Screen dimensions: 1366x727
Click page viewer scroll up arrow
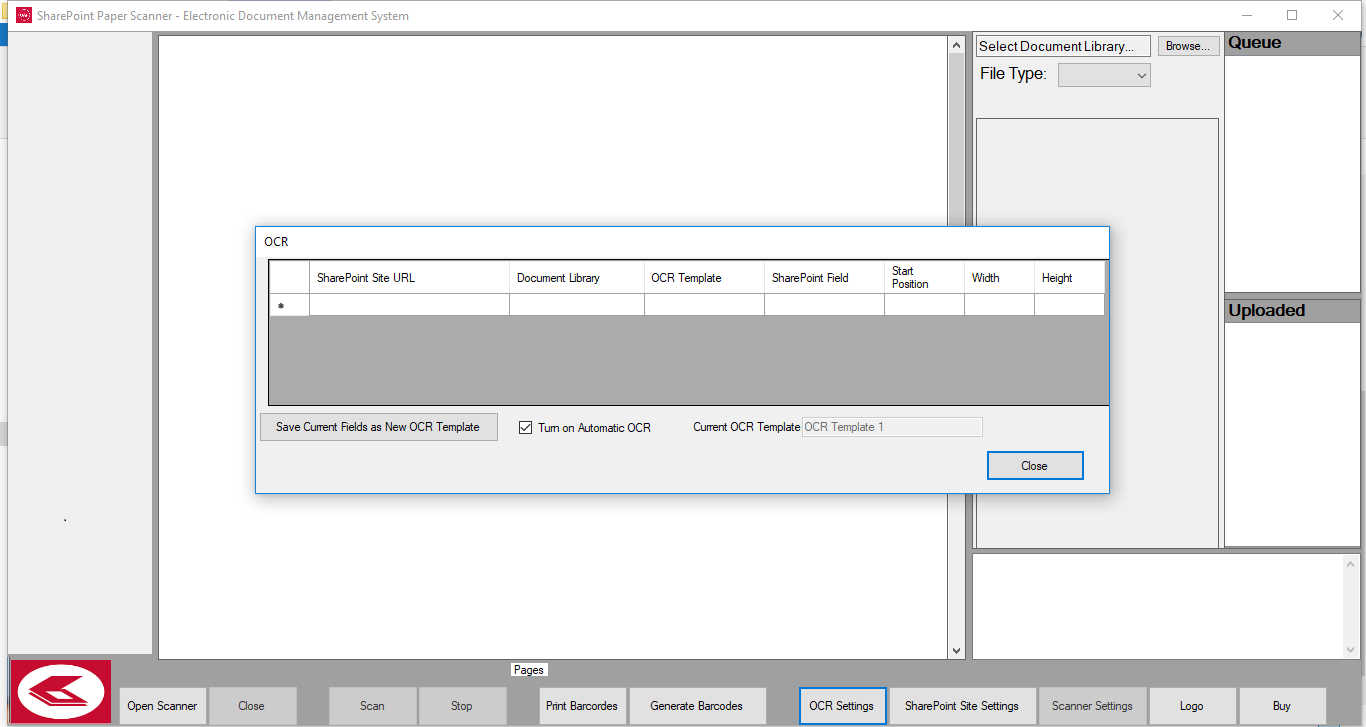[956, 45]
